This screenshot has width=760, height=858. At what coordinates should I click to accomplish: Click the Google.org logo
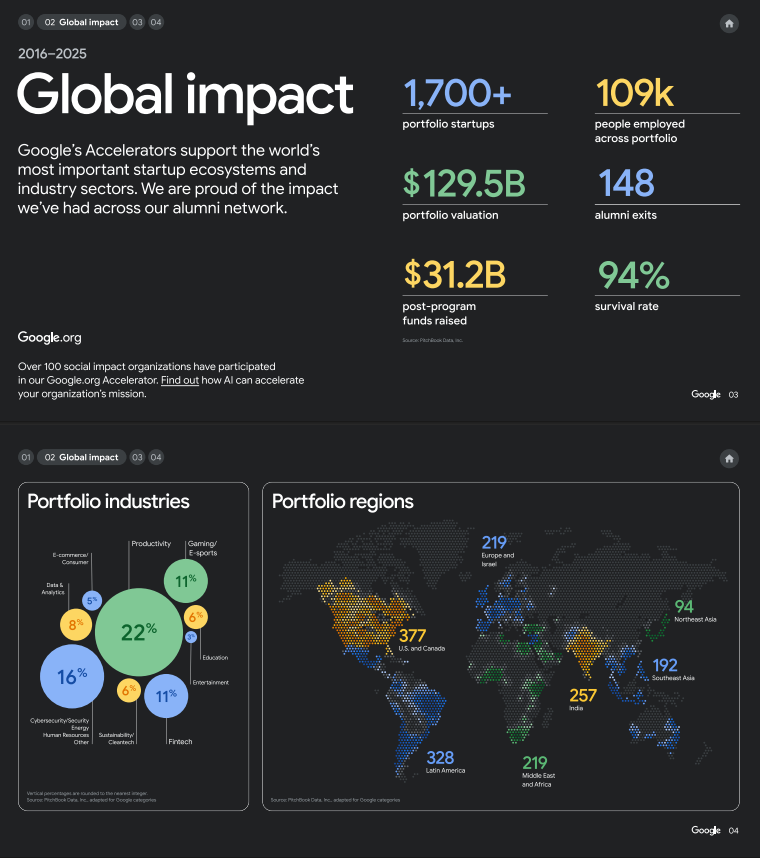tap(49, 337)
